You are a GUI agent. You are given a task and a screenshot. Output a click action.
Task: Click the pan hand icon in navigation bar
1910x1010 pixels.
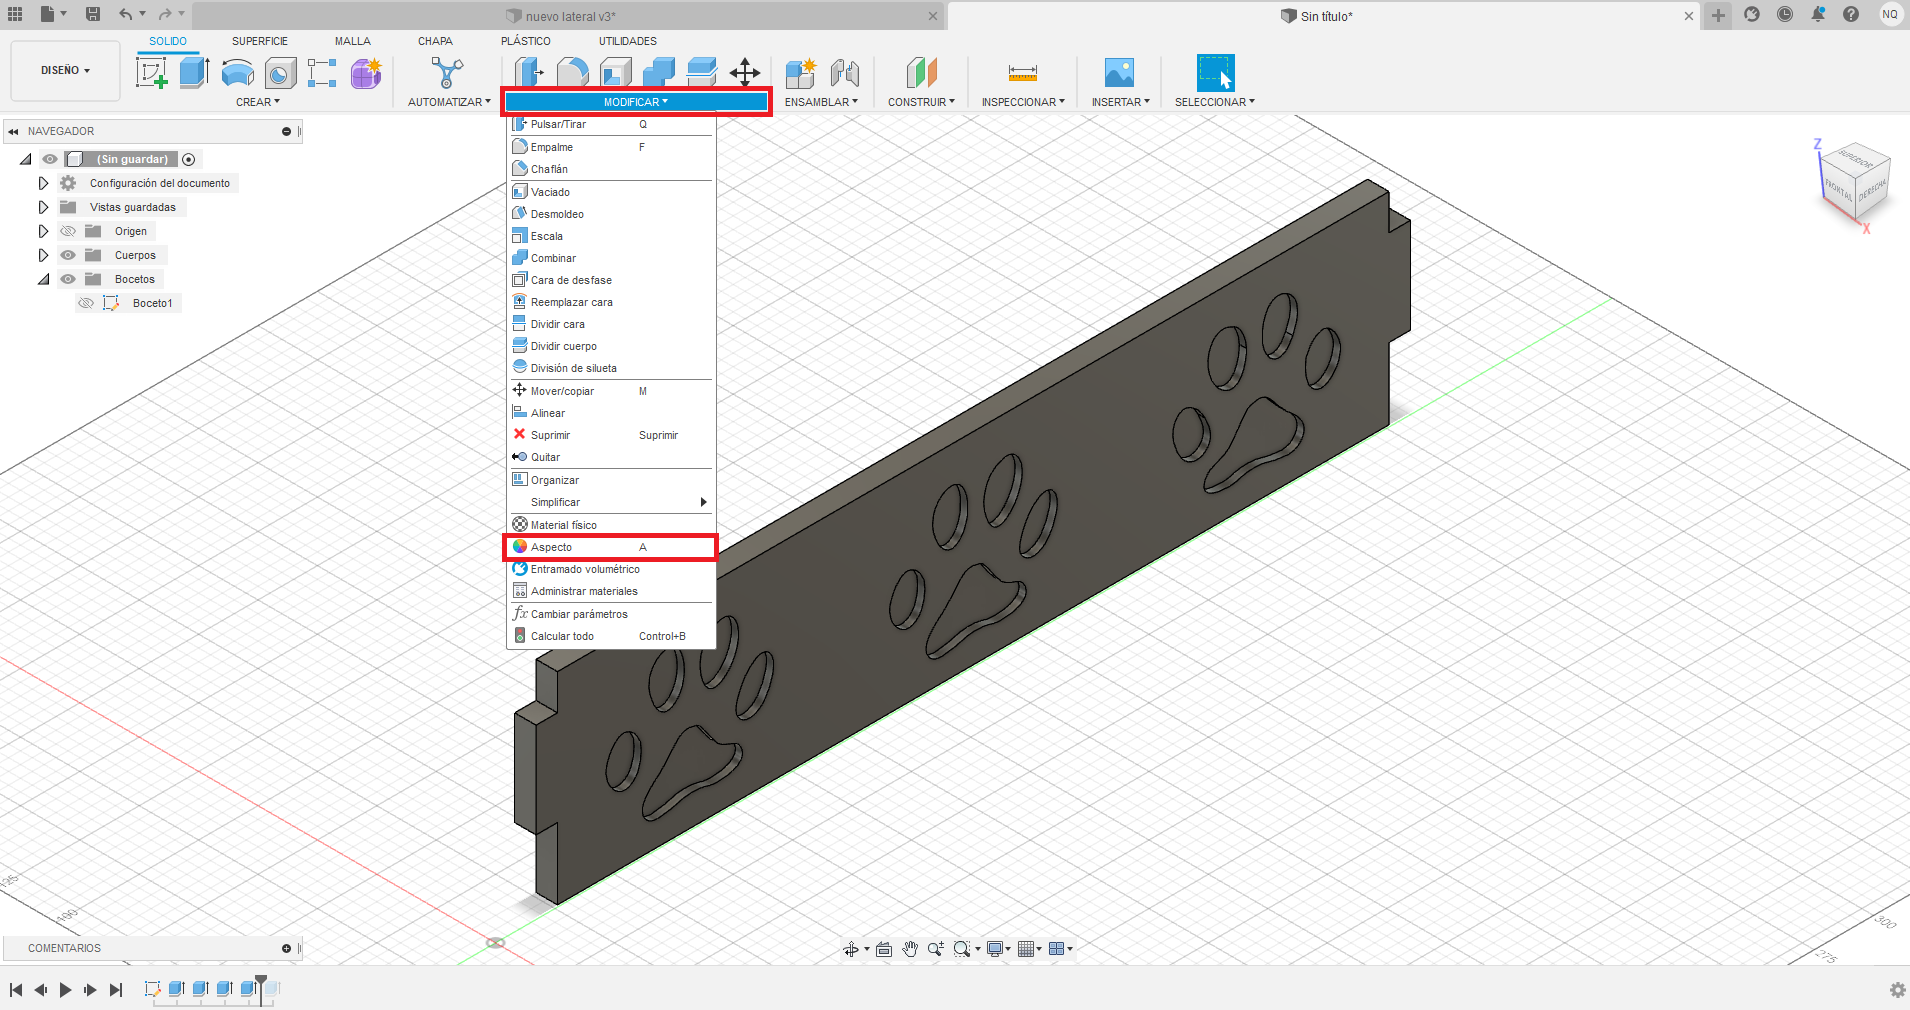coord(910,949)
